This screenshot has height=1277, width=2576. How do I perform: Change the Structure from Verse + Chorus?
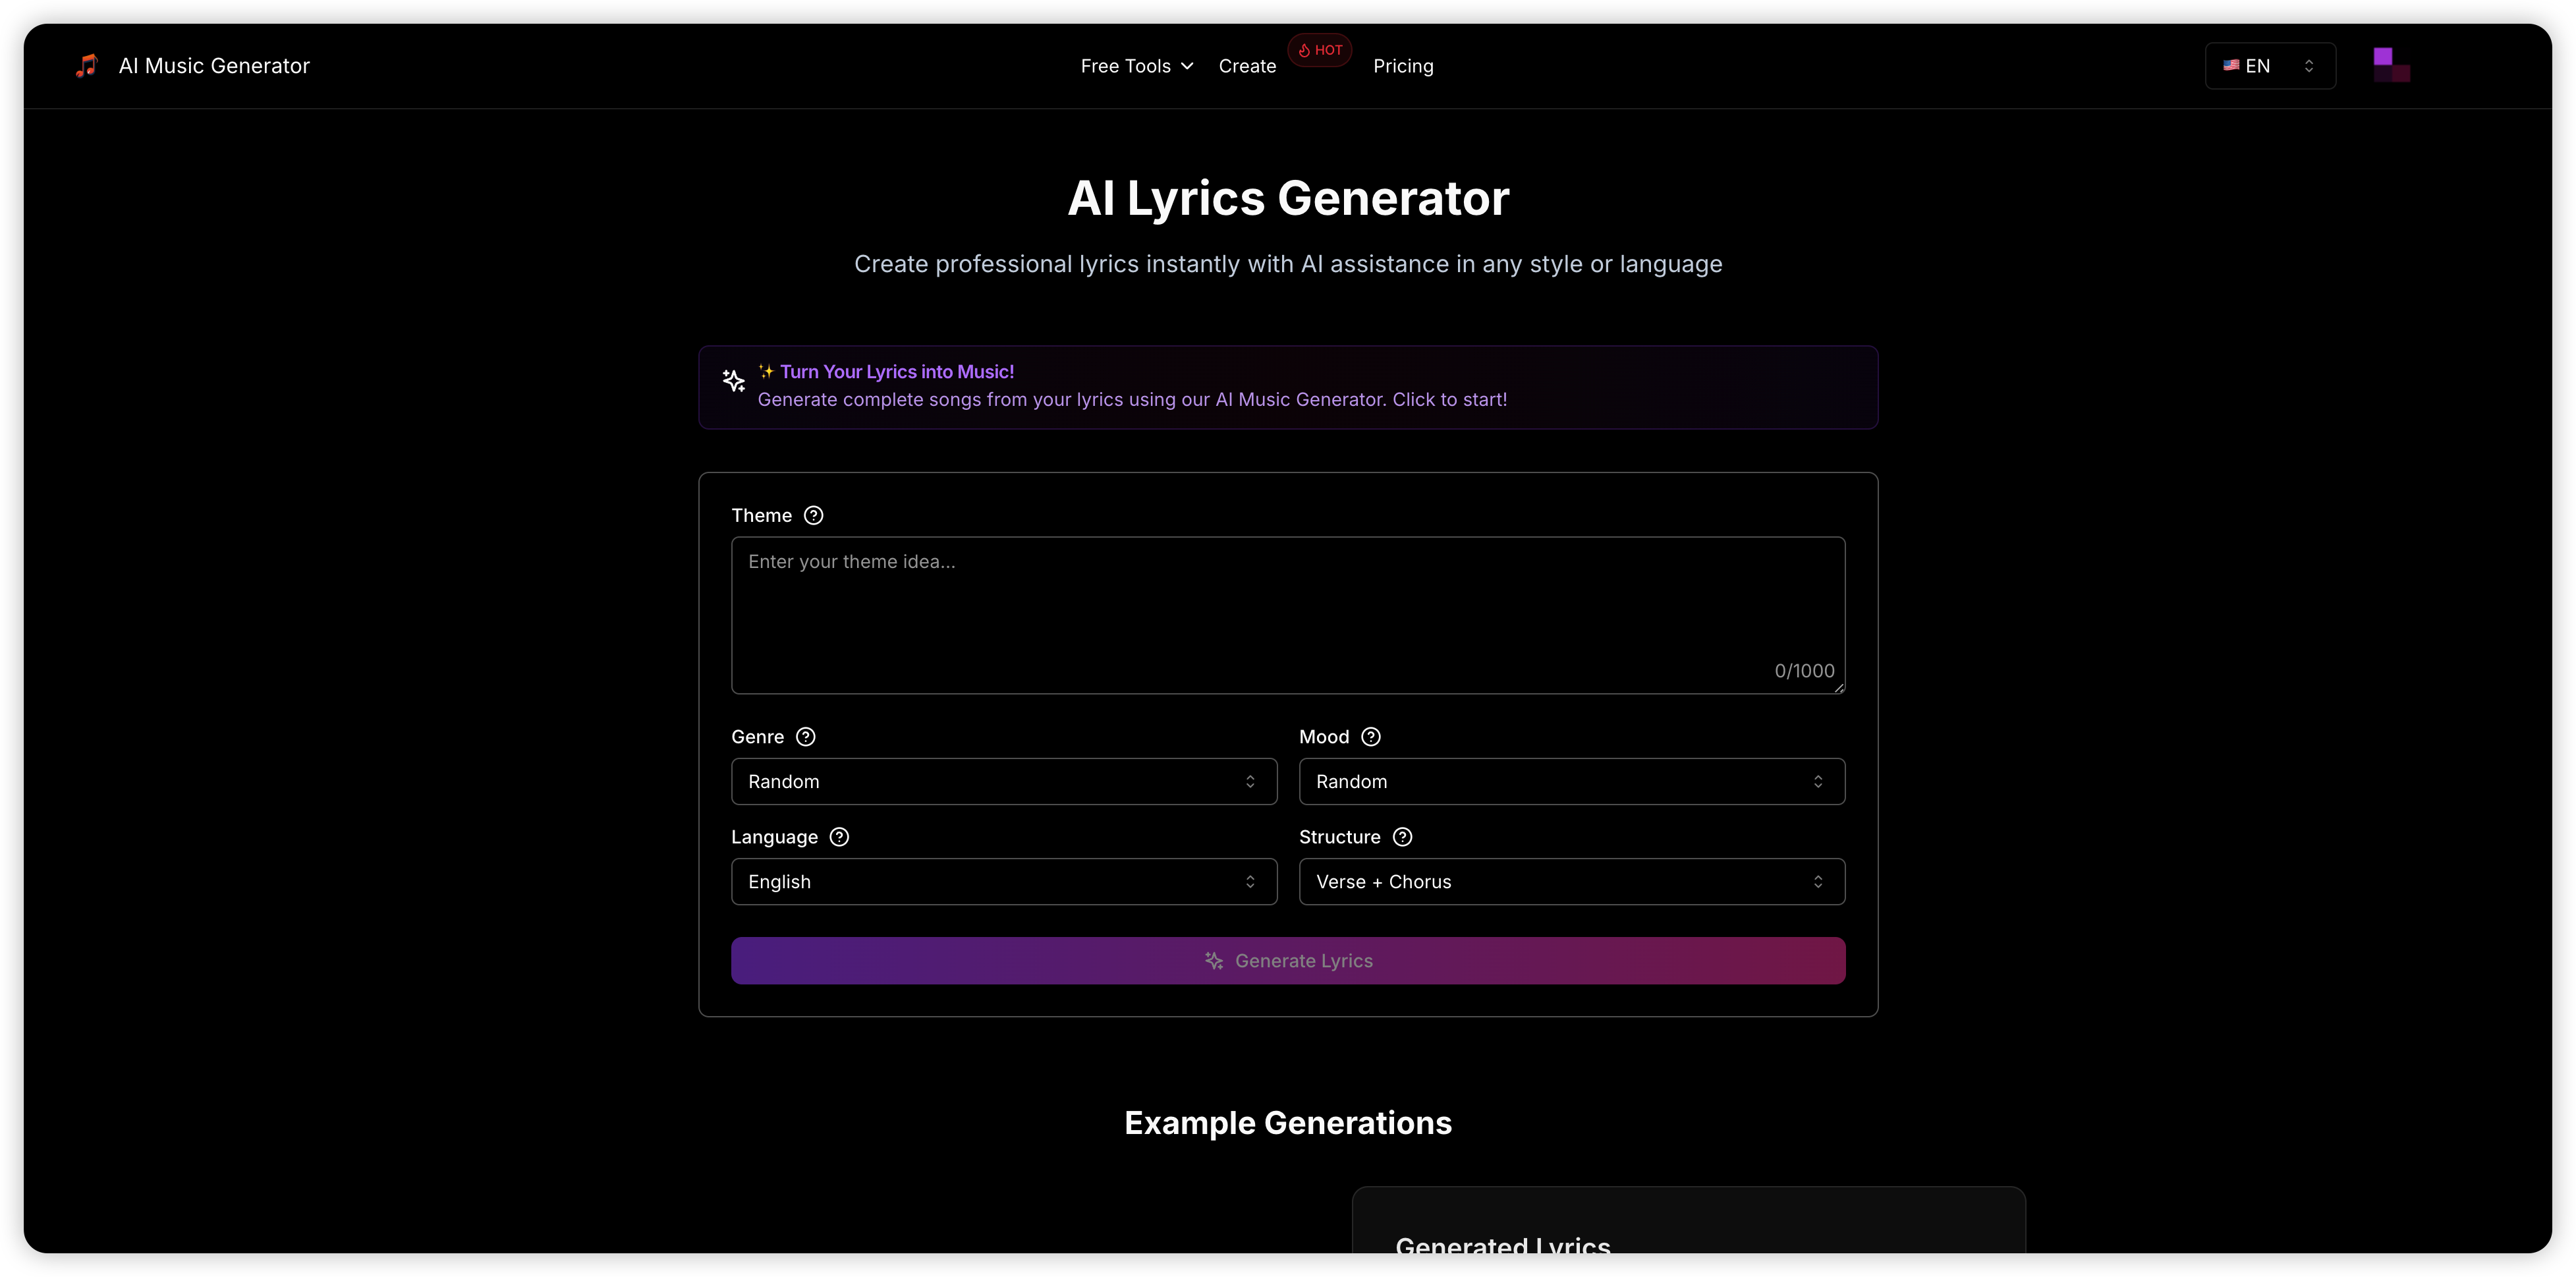[x=1571, y=881]
